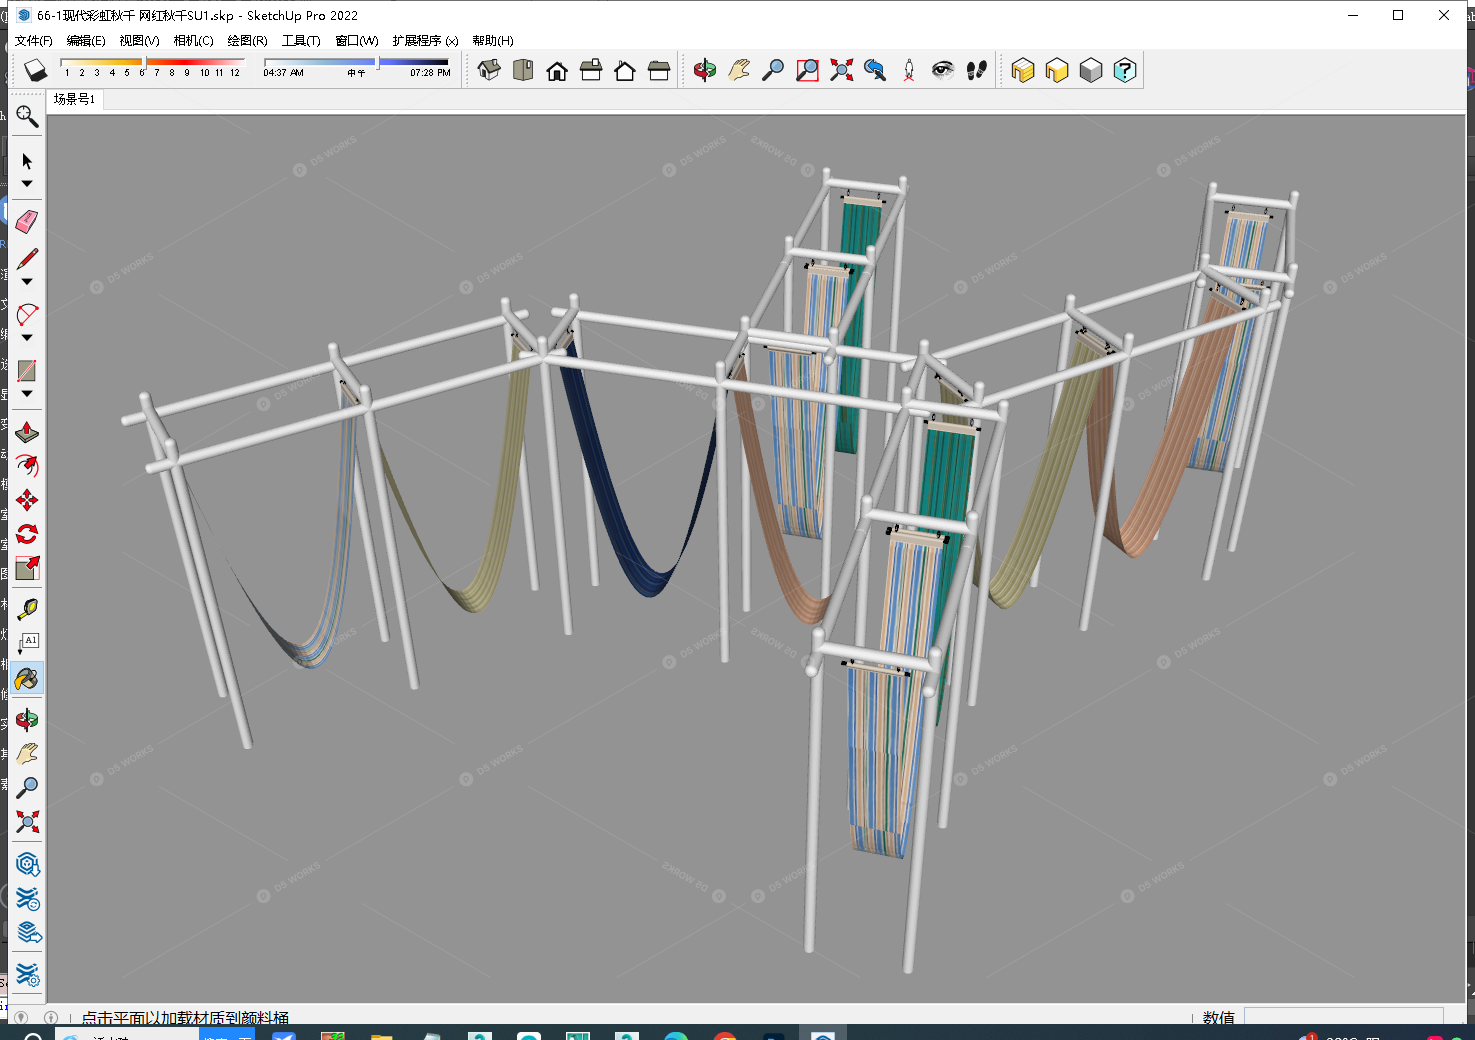The width and height of the screenshot is (1475, 1040).
Task: Activate the Walk footprints tool
Action: [x=977, y=70]
